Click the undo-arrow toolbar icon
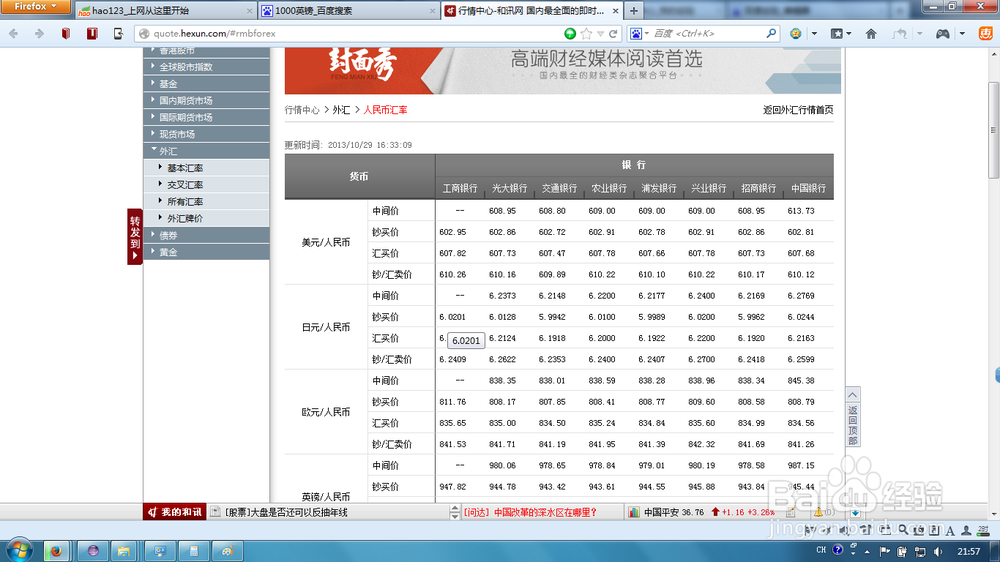Screen dimensions: 1000x562 900,33
